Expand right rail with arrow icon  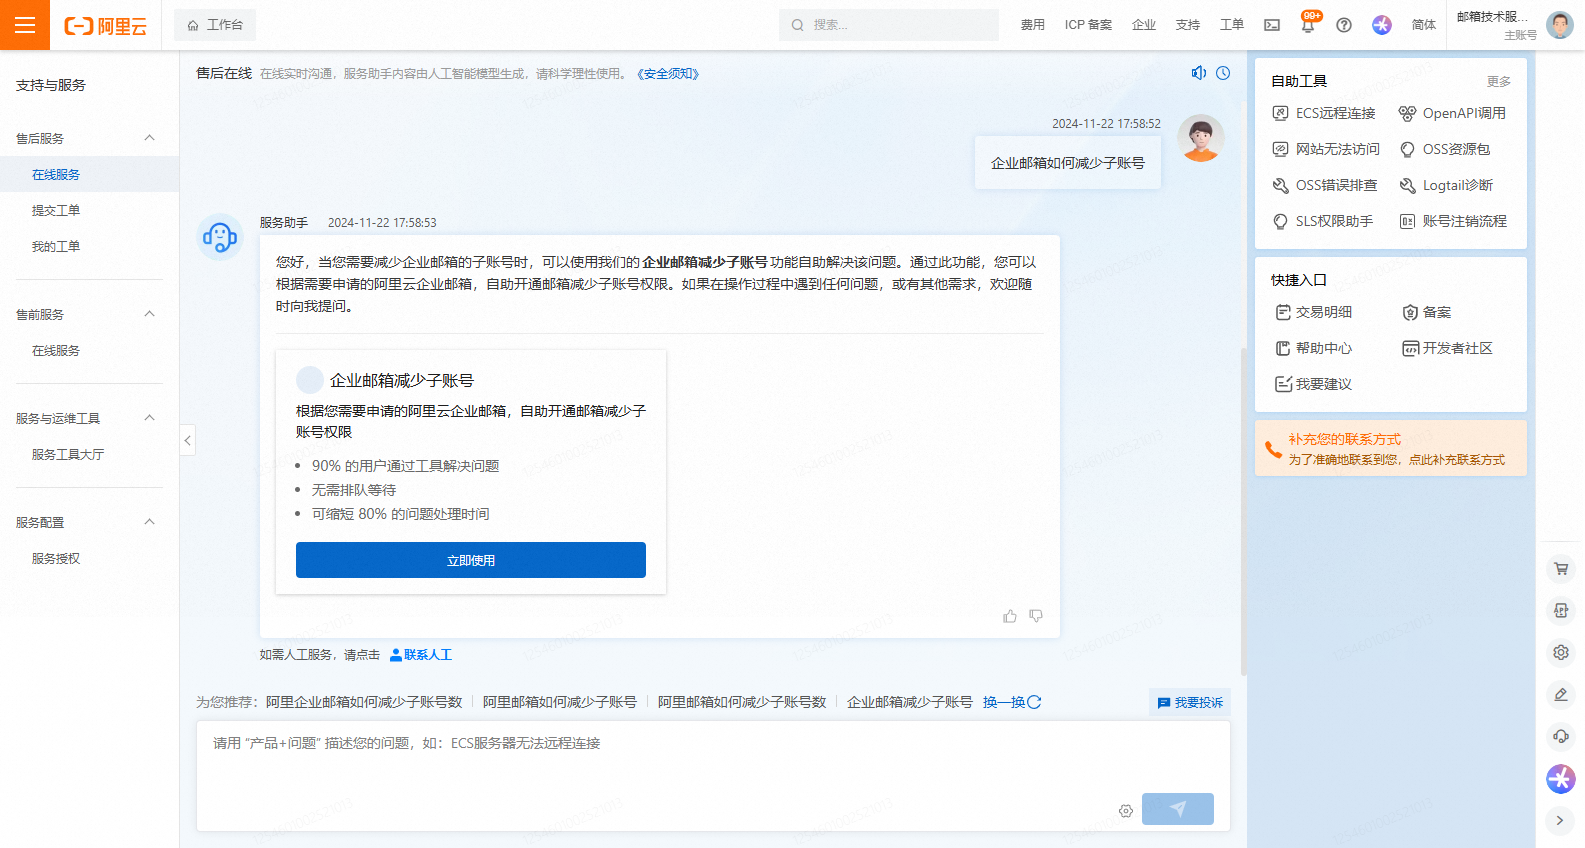[x=1561, y=821]
